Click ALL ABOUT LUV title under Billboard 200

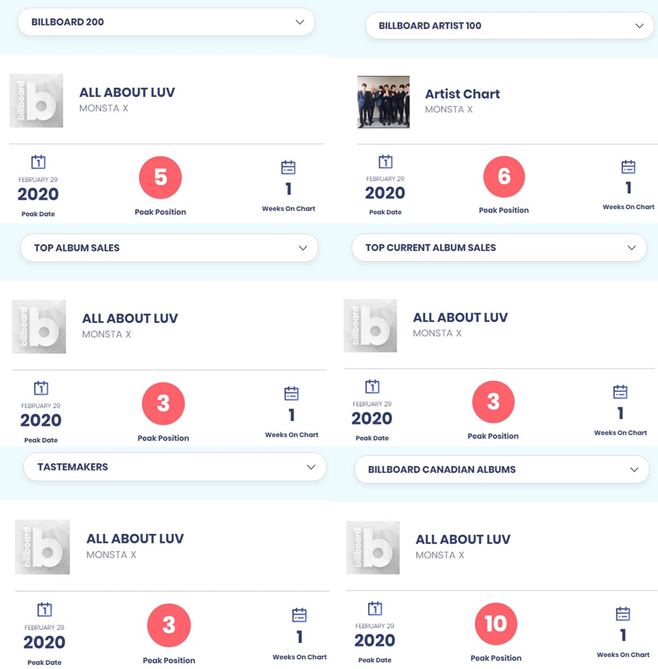127,93
